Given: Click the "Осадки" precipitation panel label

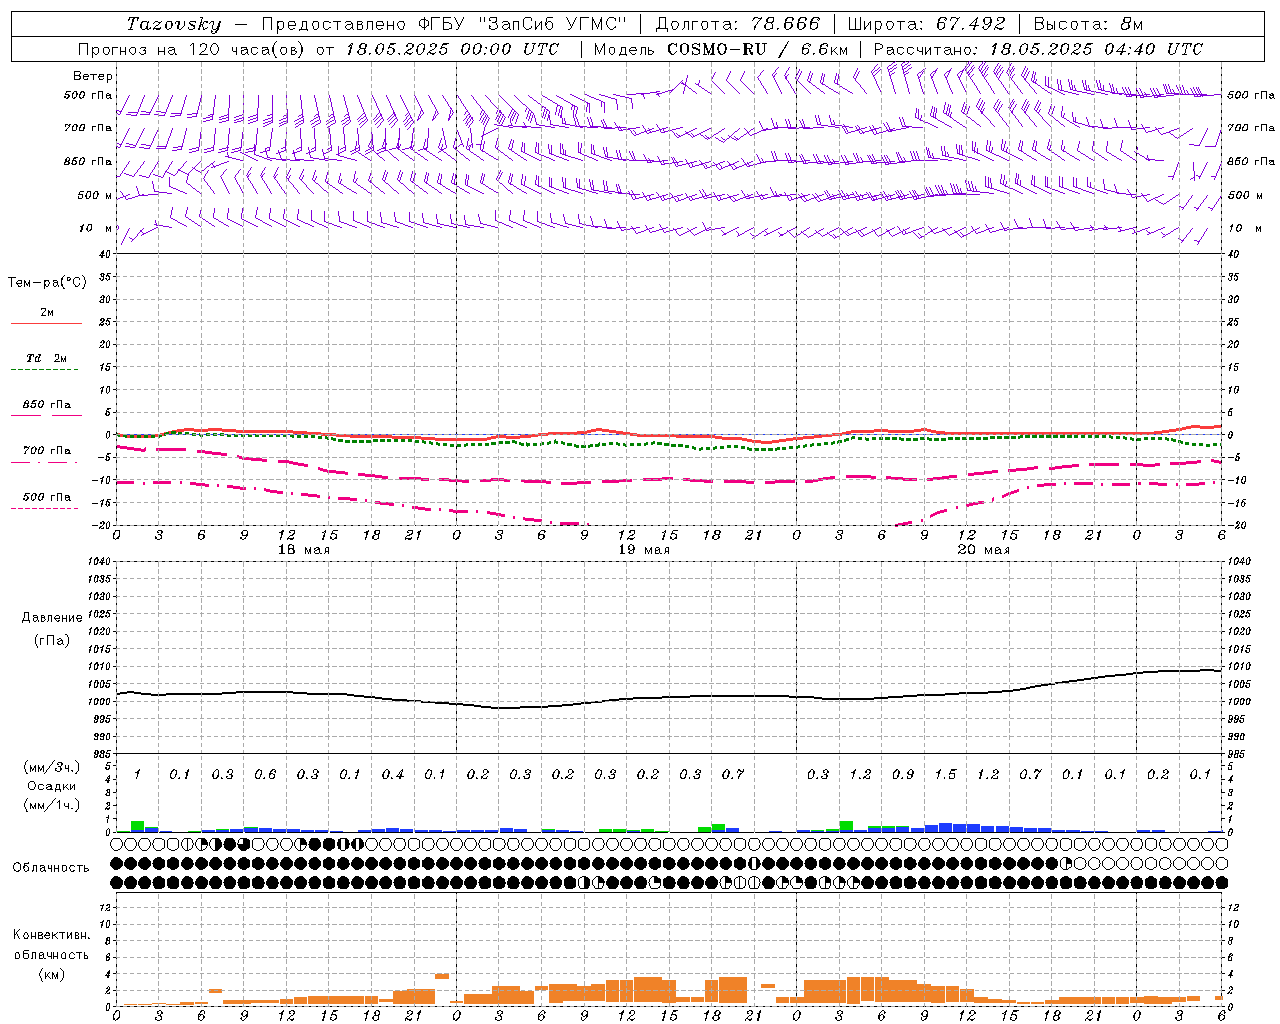Looking at the screenshot, I should coord(50,786).
